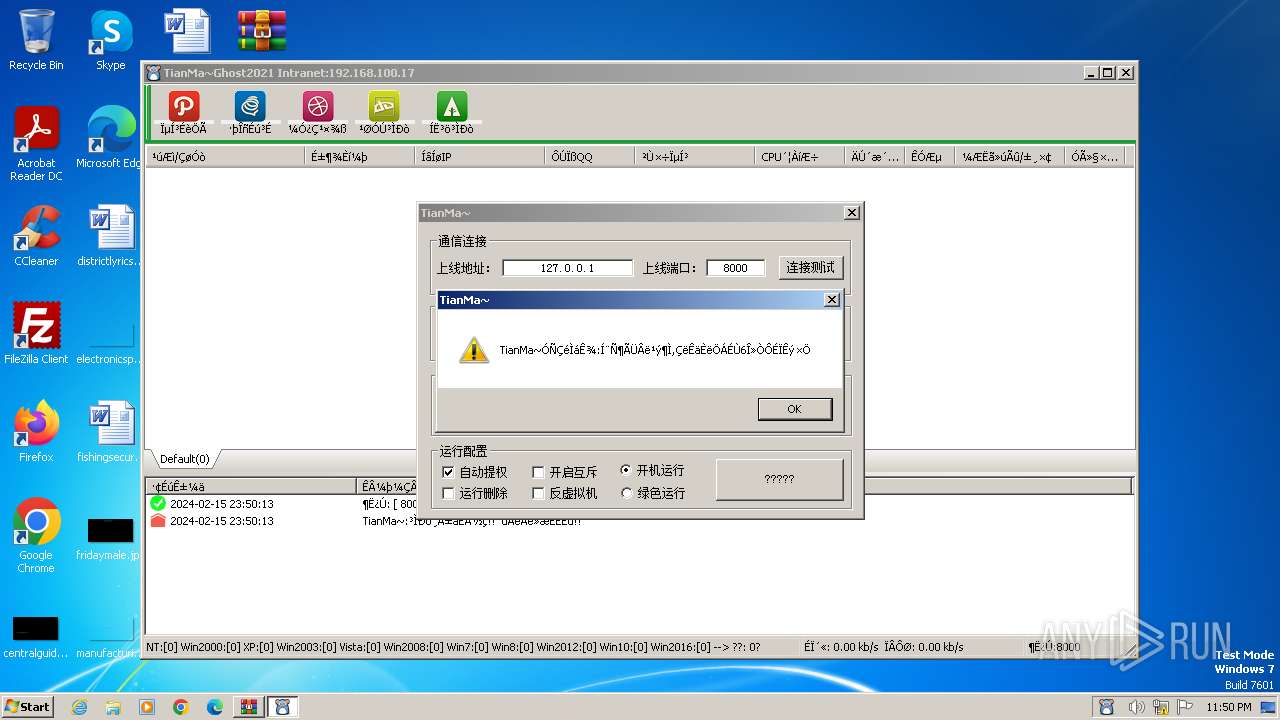1280x720 pixels.
Task: Toggle the 开启互斥 checkbox
Action: click(538, 472)
